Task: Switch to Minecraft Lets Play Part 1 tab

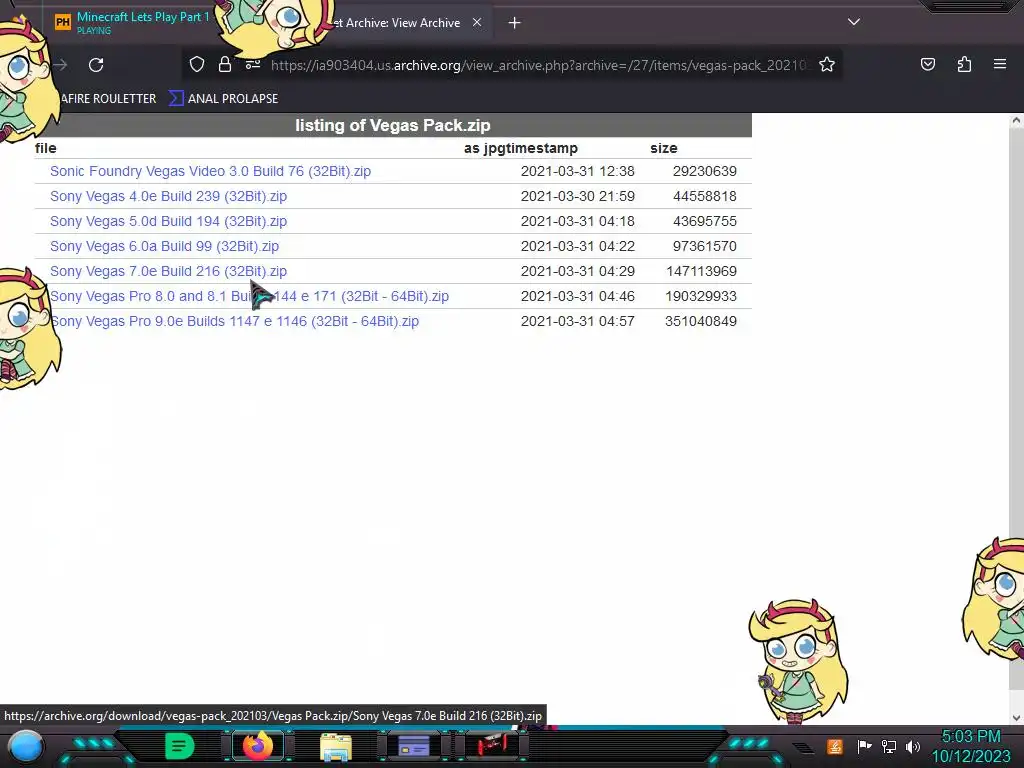Action: (134, 22)
